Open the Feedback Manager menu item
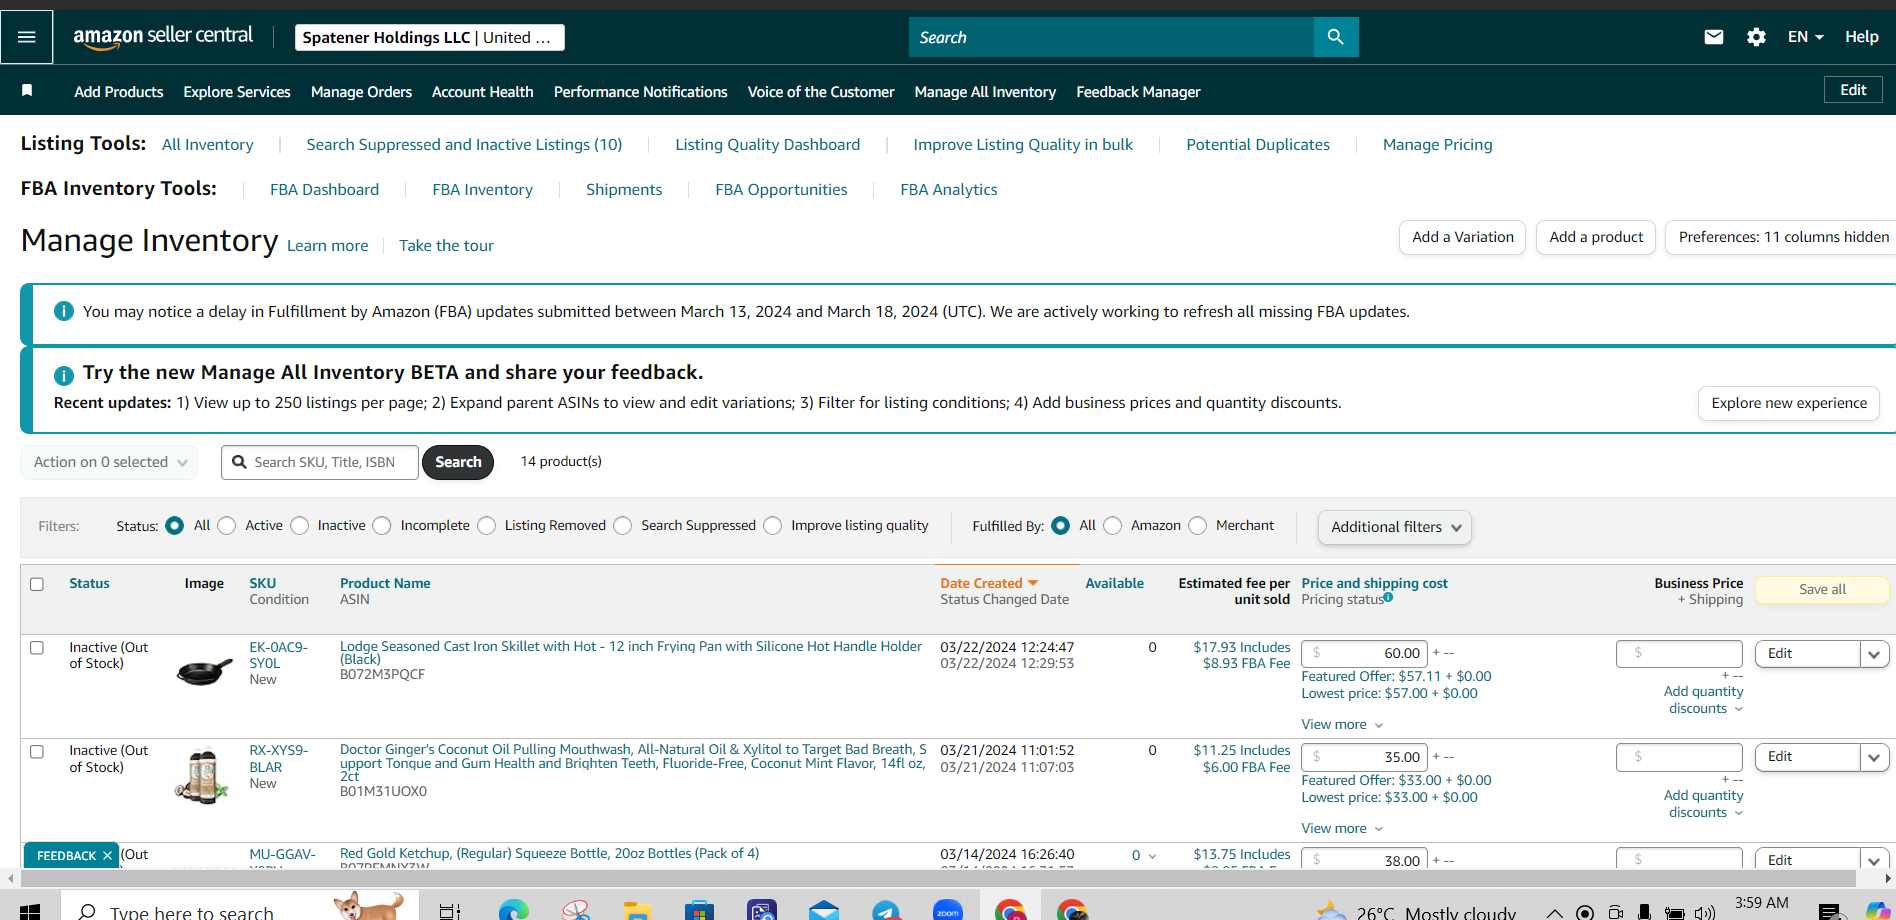 click(x=1138, y=92)
